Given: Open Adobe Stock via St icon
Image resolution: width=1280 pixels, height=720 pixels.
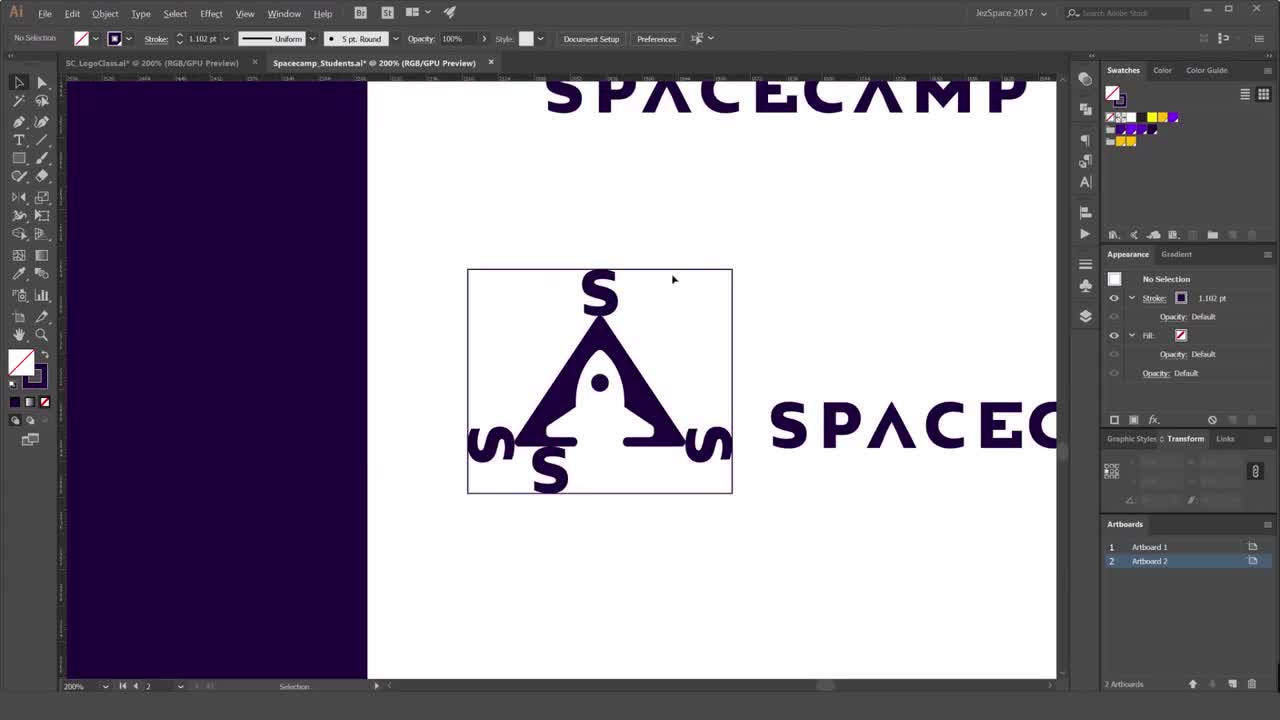Looking at the screenshot, I should pyautogui.click(x=387, y=13).
